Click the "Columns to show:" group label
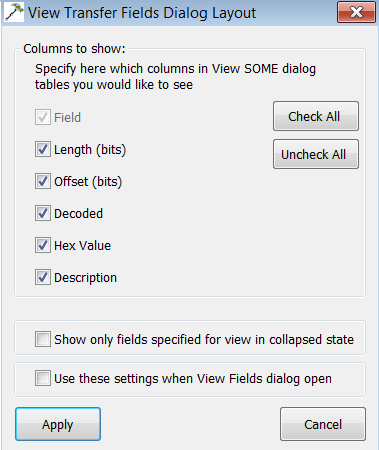This screenshot has width=379, height=450. click(74, 49)
